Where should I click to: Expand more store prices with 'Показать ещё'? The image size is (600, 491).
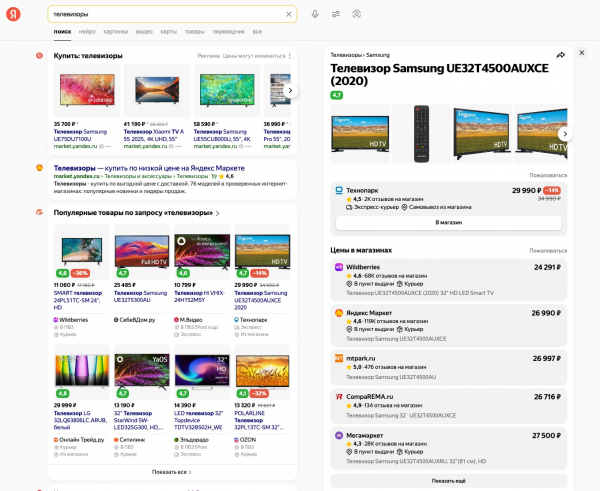(x=448, y=481)
